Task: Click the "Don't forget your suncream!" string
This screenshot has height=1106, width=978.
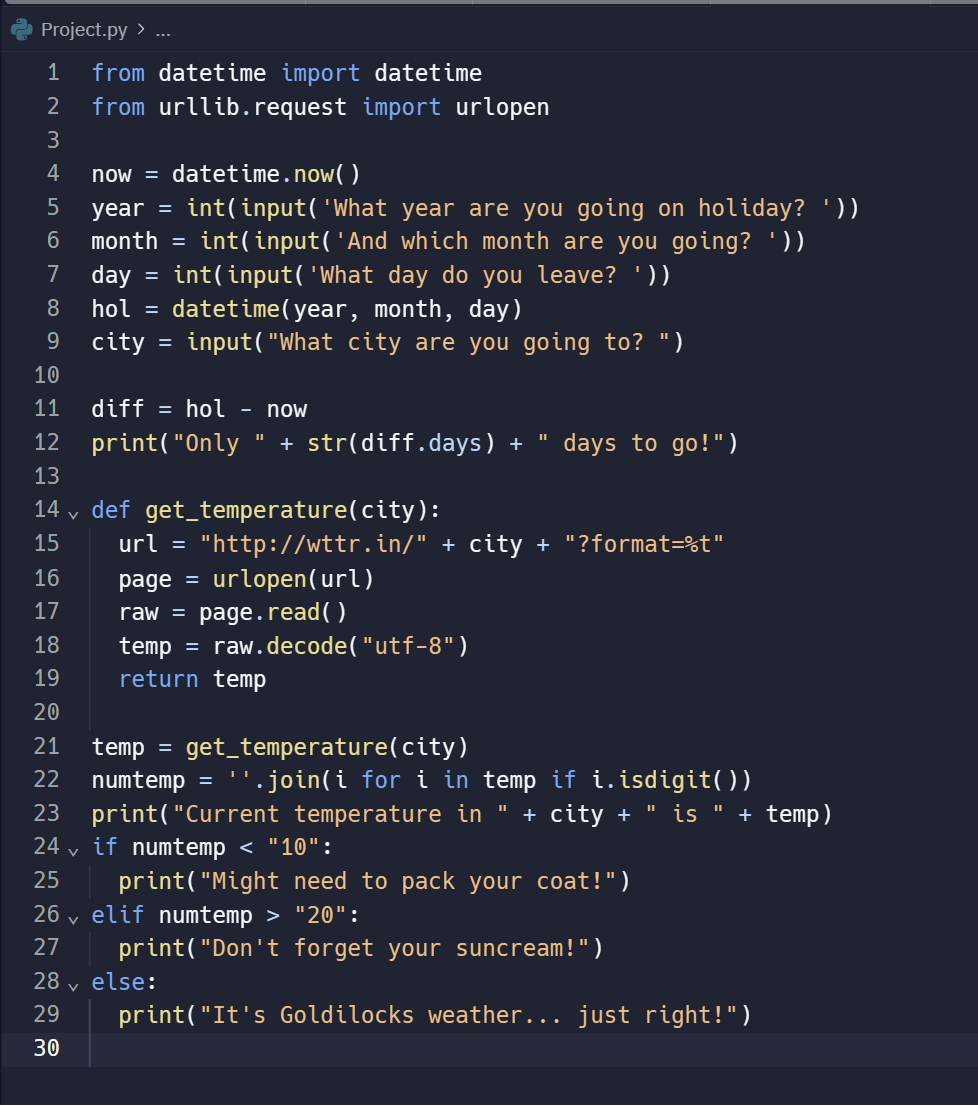Action: [x=394, y=949]
